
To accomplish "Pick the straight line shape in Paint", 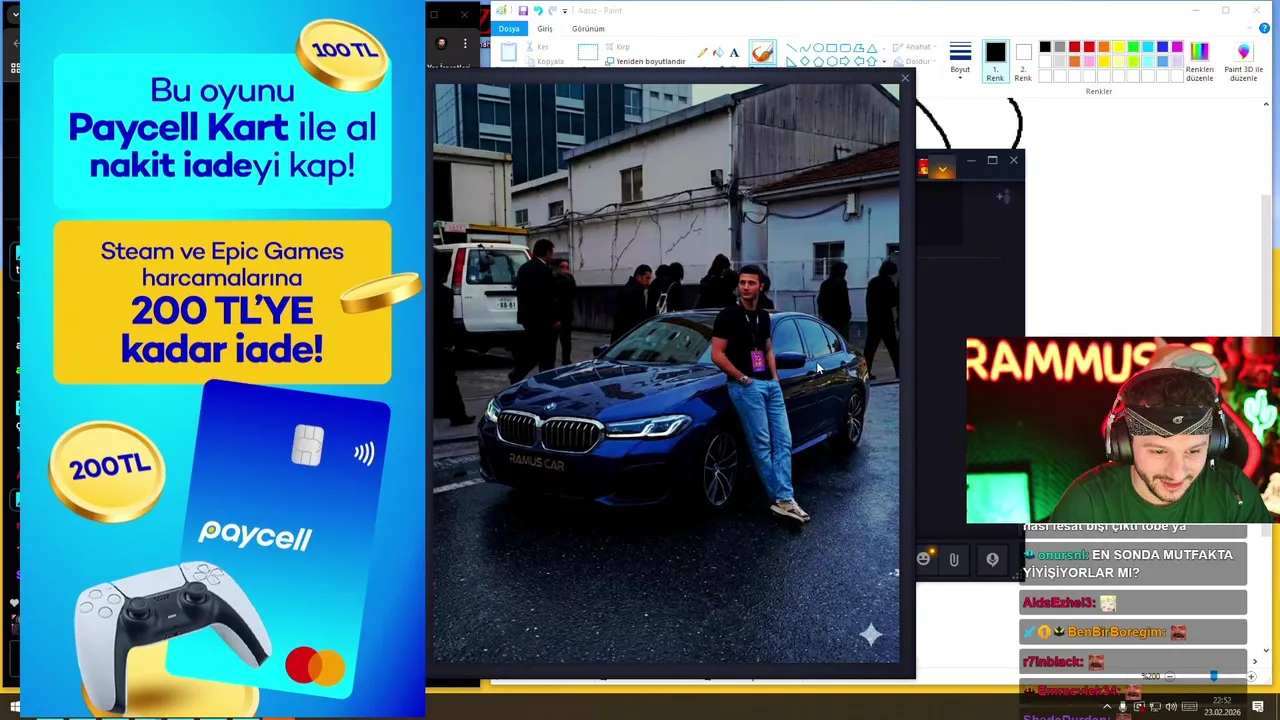I will 792,47.
